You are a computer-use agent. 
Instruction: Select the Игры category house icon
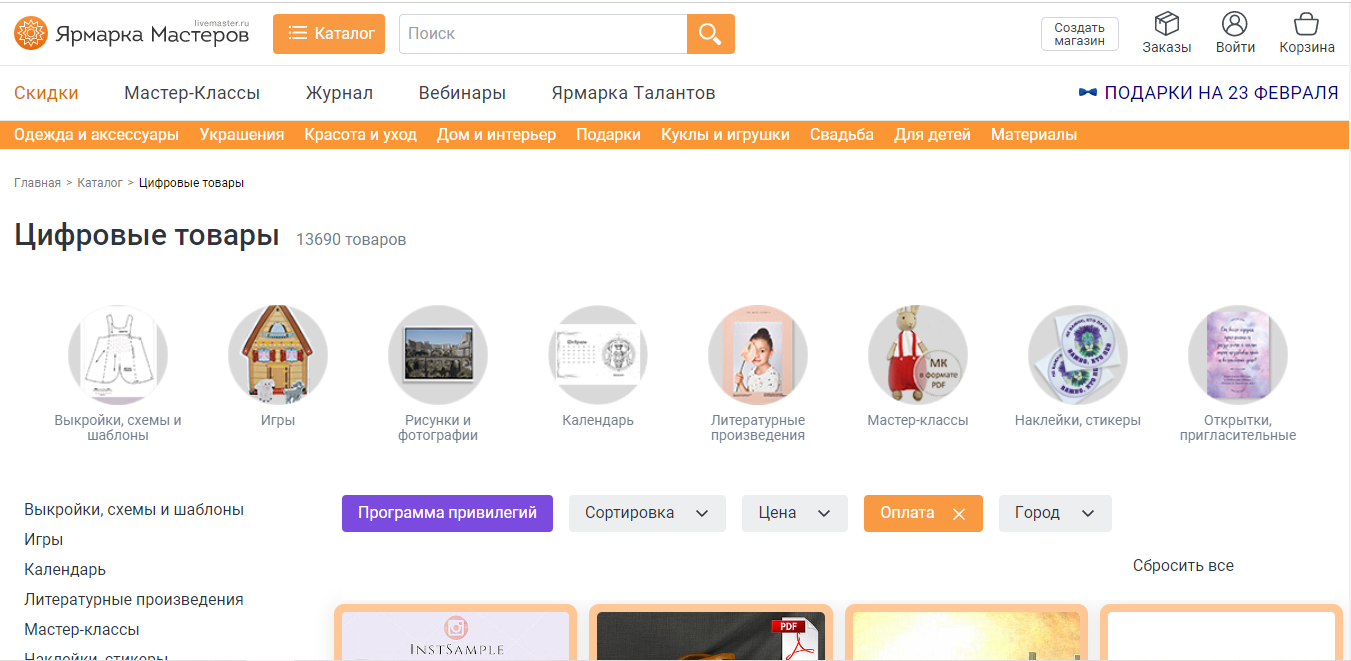(x=278, y=354)
